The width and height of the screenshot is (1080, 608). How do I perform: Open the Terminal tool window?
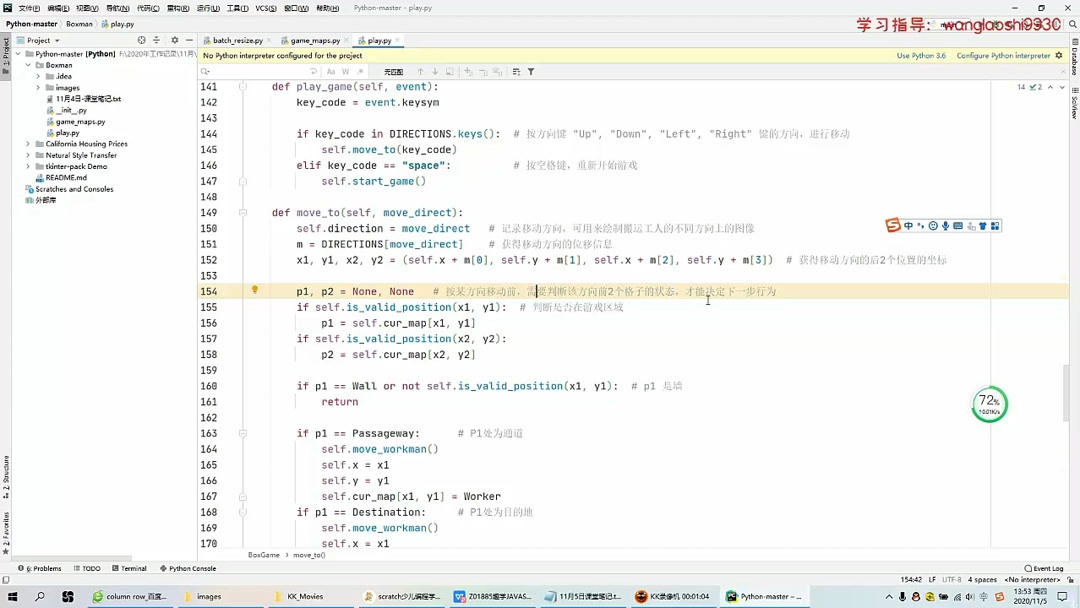130,568
